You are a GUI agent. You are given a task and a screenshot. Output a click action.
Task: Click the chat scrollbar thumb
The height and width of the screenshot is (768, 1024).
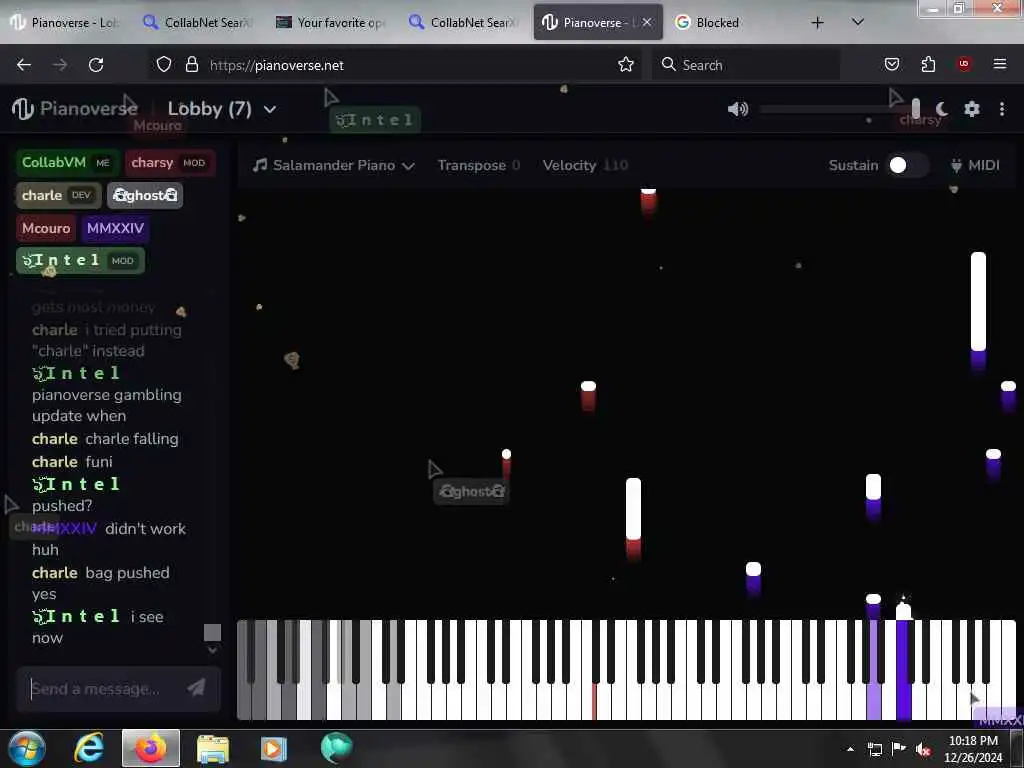(212, 632)
